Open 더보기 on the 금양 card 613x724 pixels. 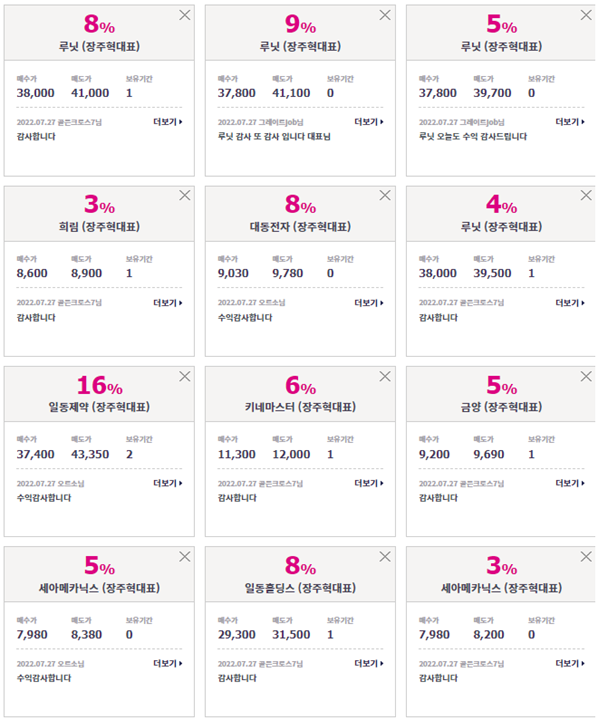coord(570,483)
